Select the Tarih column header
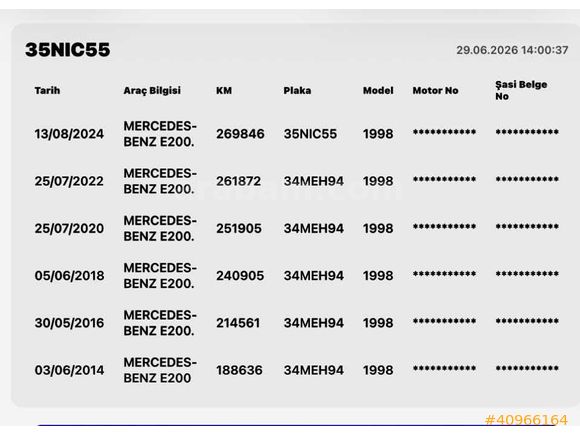This screenshot has width=580, height=435. coord(47,91)
